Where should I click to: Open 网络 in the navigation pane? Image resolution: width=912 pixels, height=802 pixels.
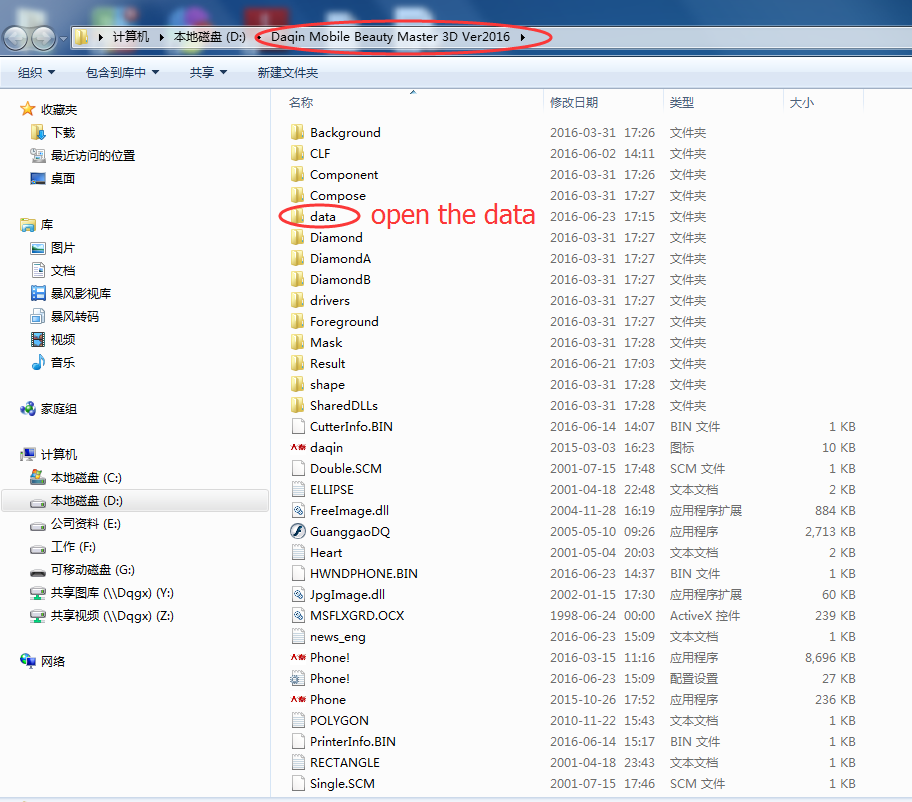click(x=52, y=661)
